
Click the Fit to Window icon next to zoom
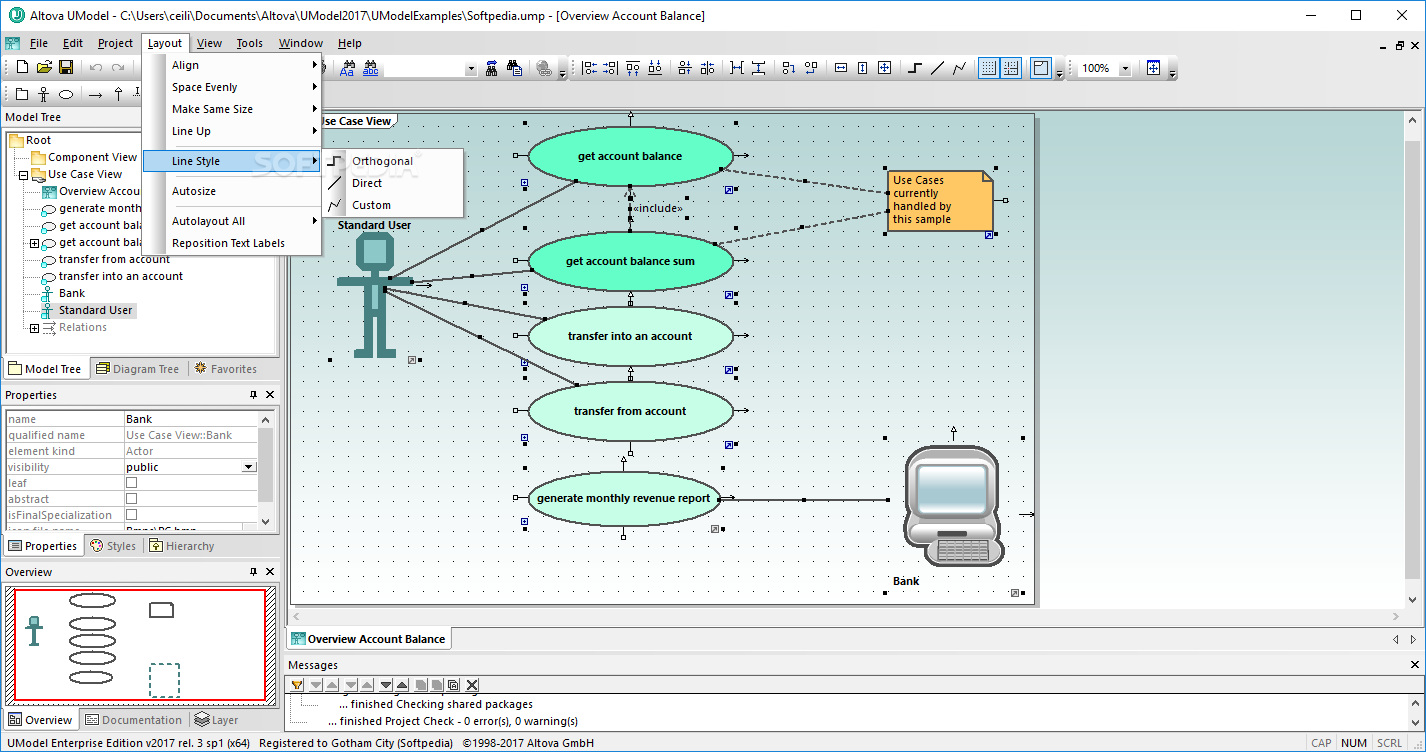click(1154, 68)
